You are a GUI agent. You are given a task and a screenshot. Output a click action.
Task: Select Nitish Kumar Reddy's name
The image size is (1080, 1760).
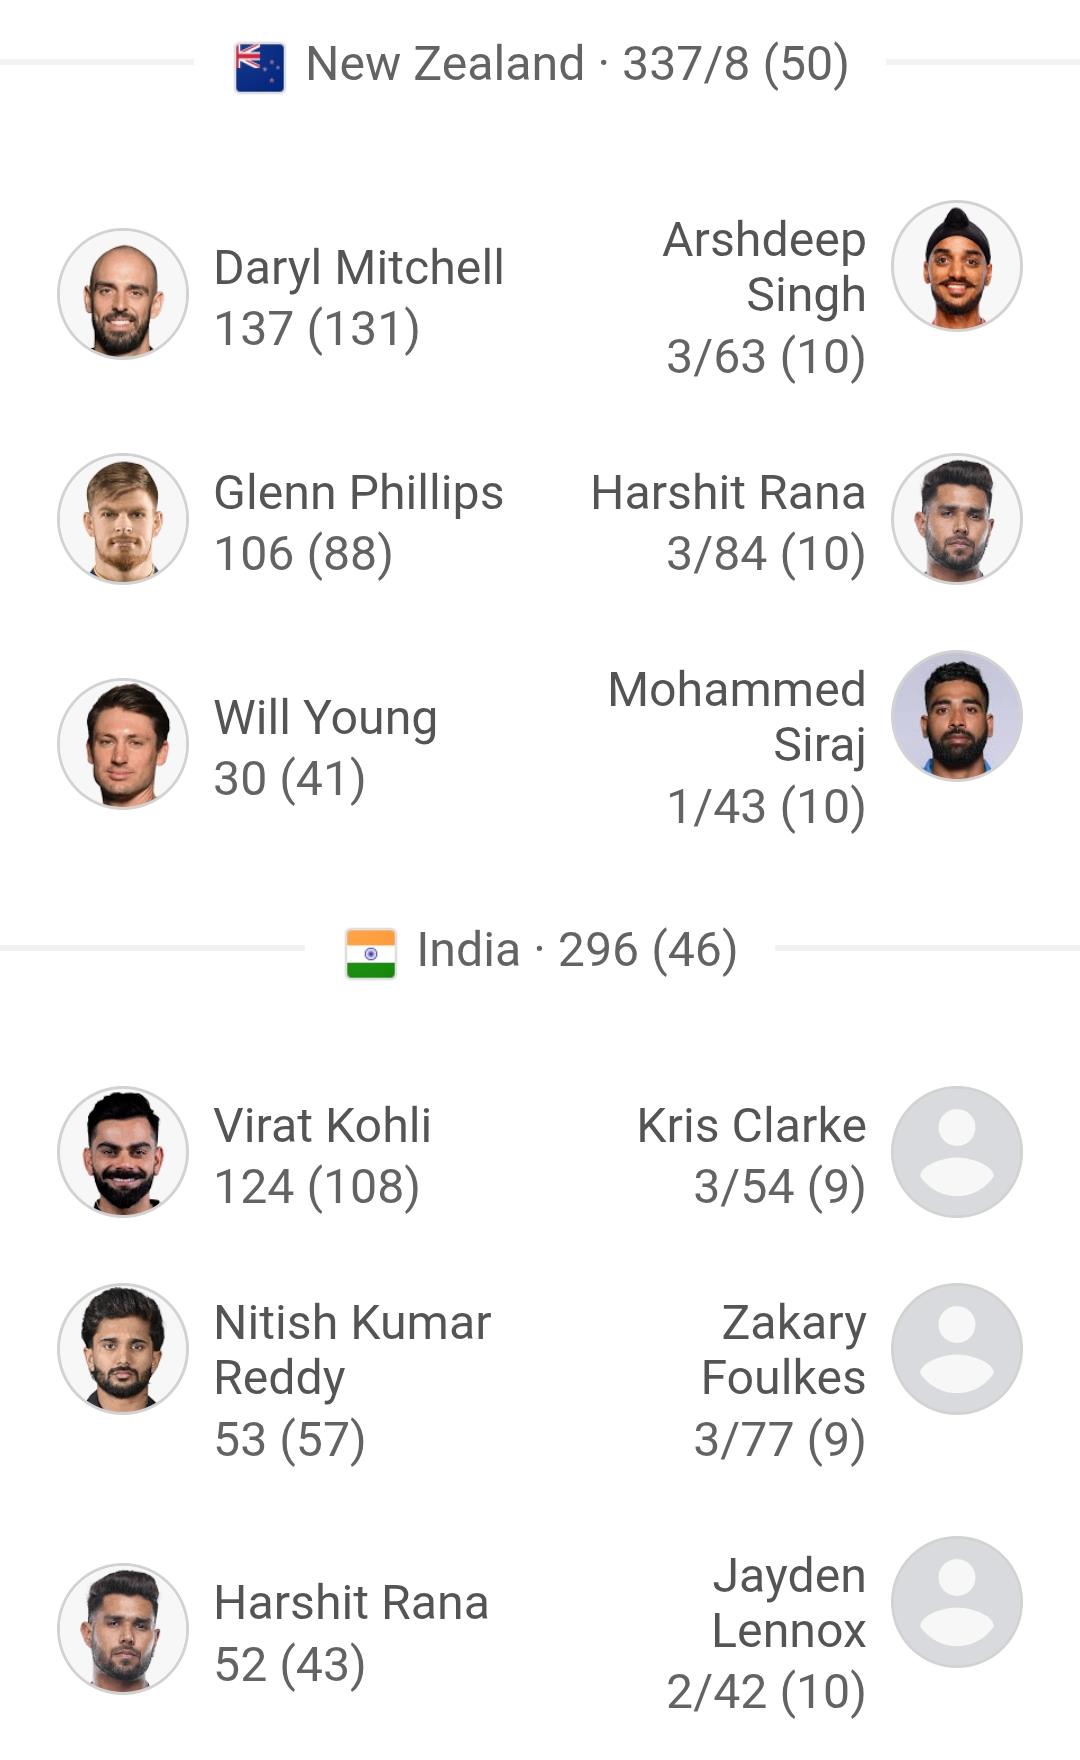point(352,1350)
